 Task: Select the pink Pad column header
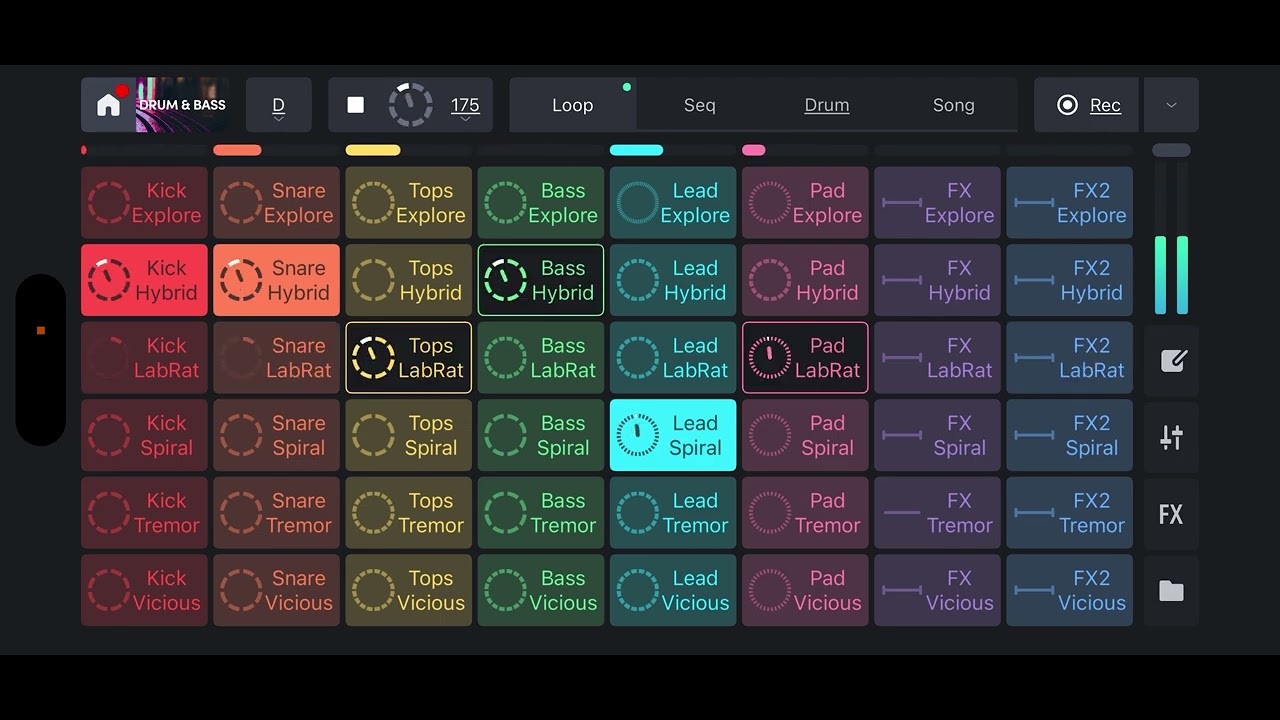point(754,150)
